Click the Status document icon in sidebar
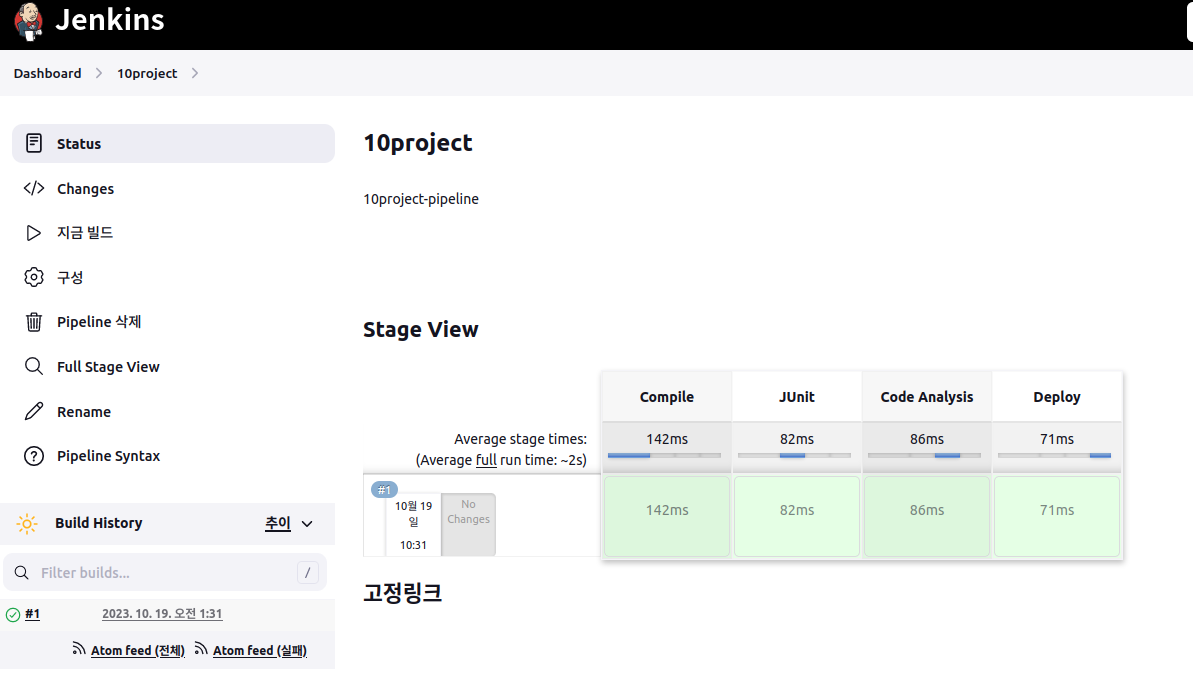Screen dimensions: 1193x686 [33, 143]
